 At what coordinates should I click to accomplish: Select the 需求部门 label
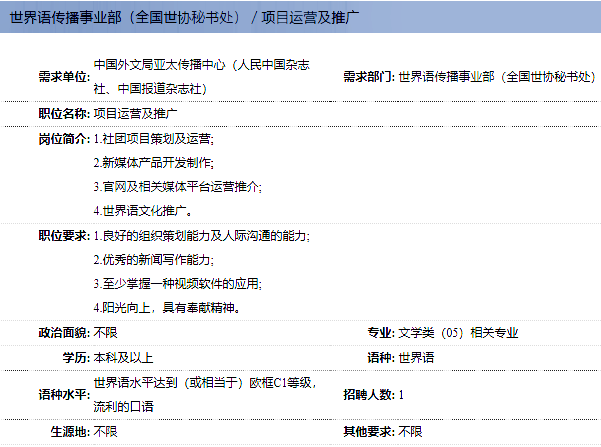click(369, 77)
